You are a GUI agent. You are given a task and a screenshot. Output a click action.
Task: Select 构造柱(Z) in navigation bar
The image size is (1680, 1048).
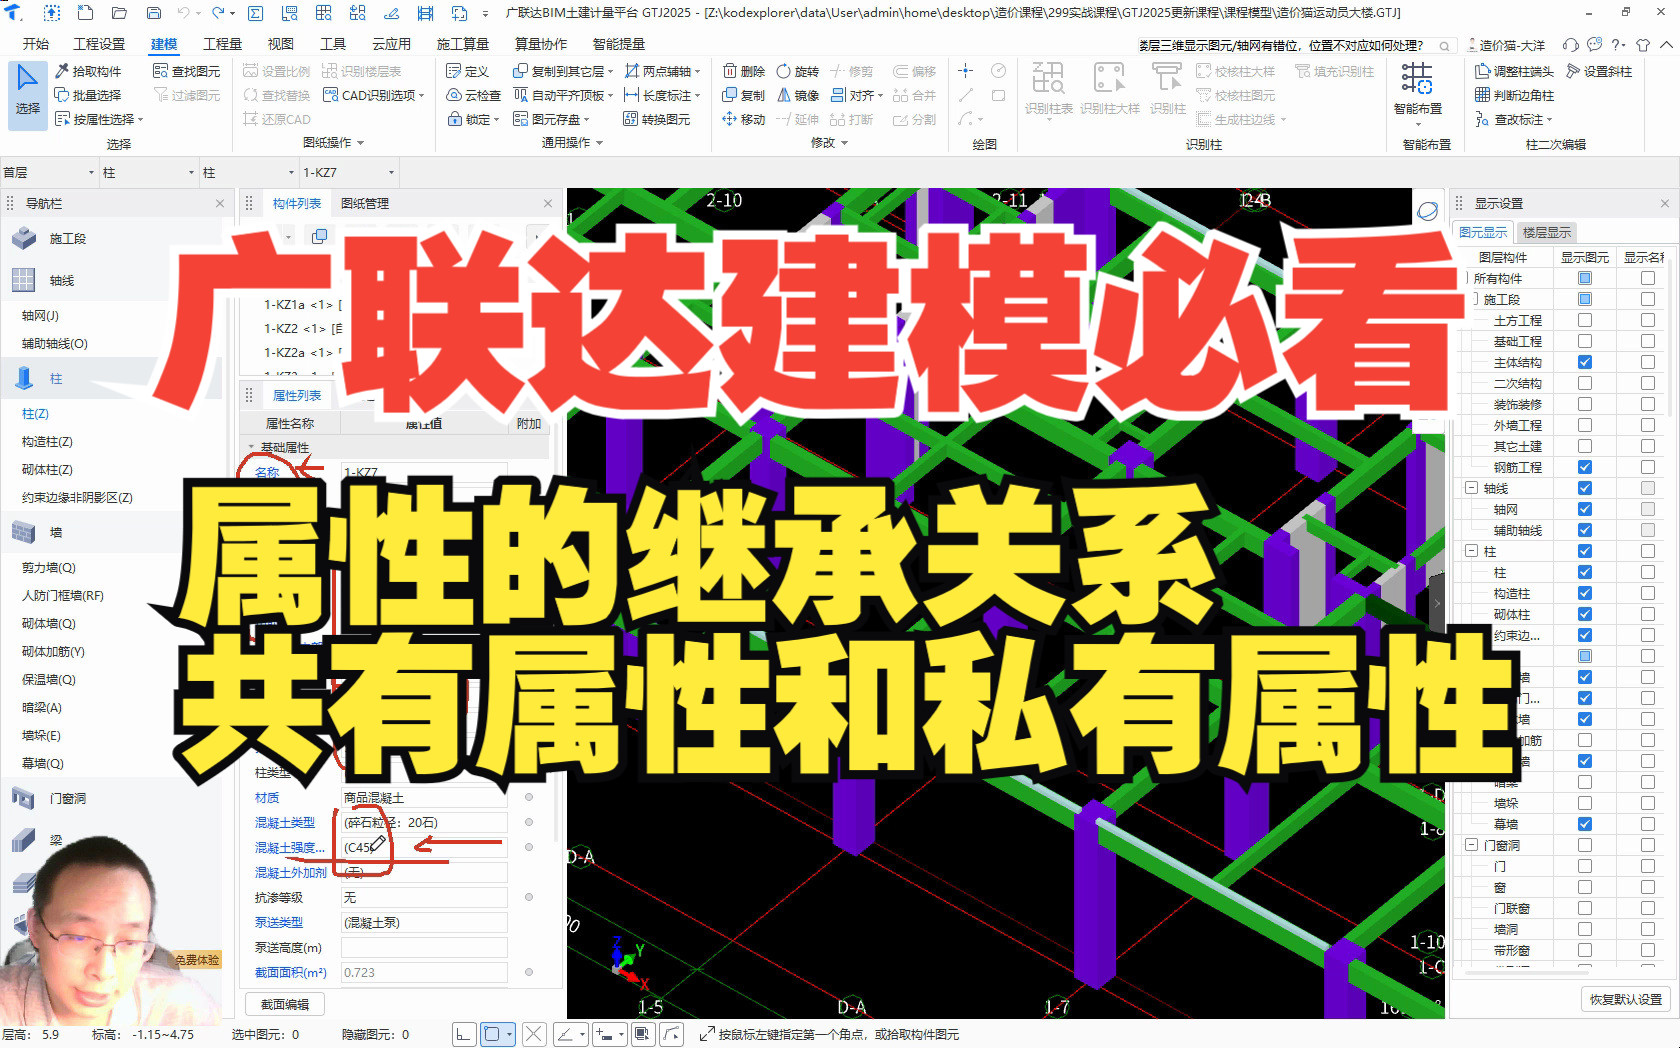[47, 441]
